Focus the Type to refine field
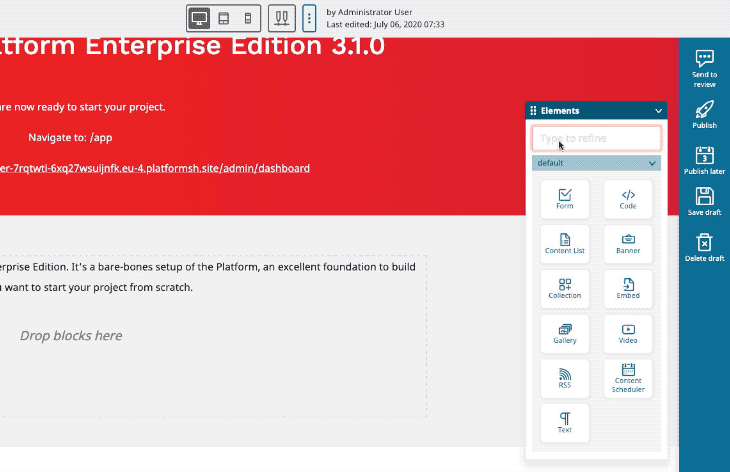Screen dimensions: 730x472 pyautogui.click(x=596, y=138)
